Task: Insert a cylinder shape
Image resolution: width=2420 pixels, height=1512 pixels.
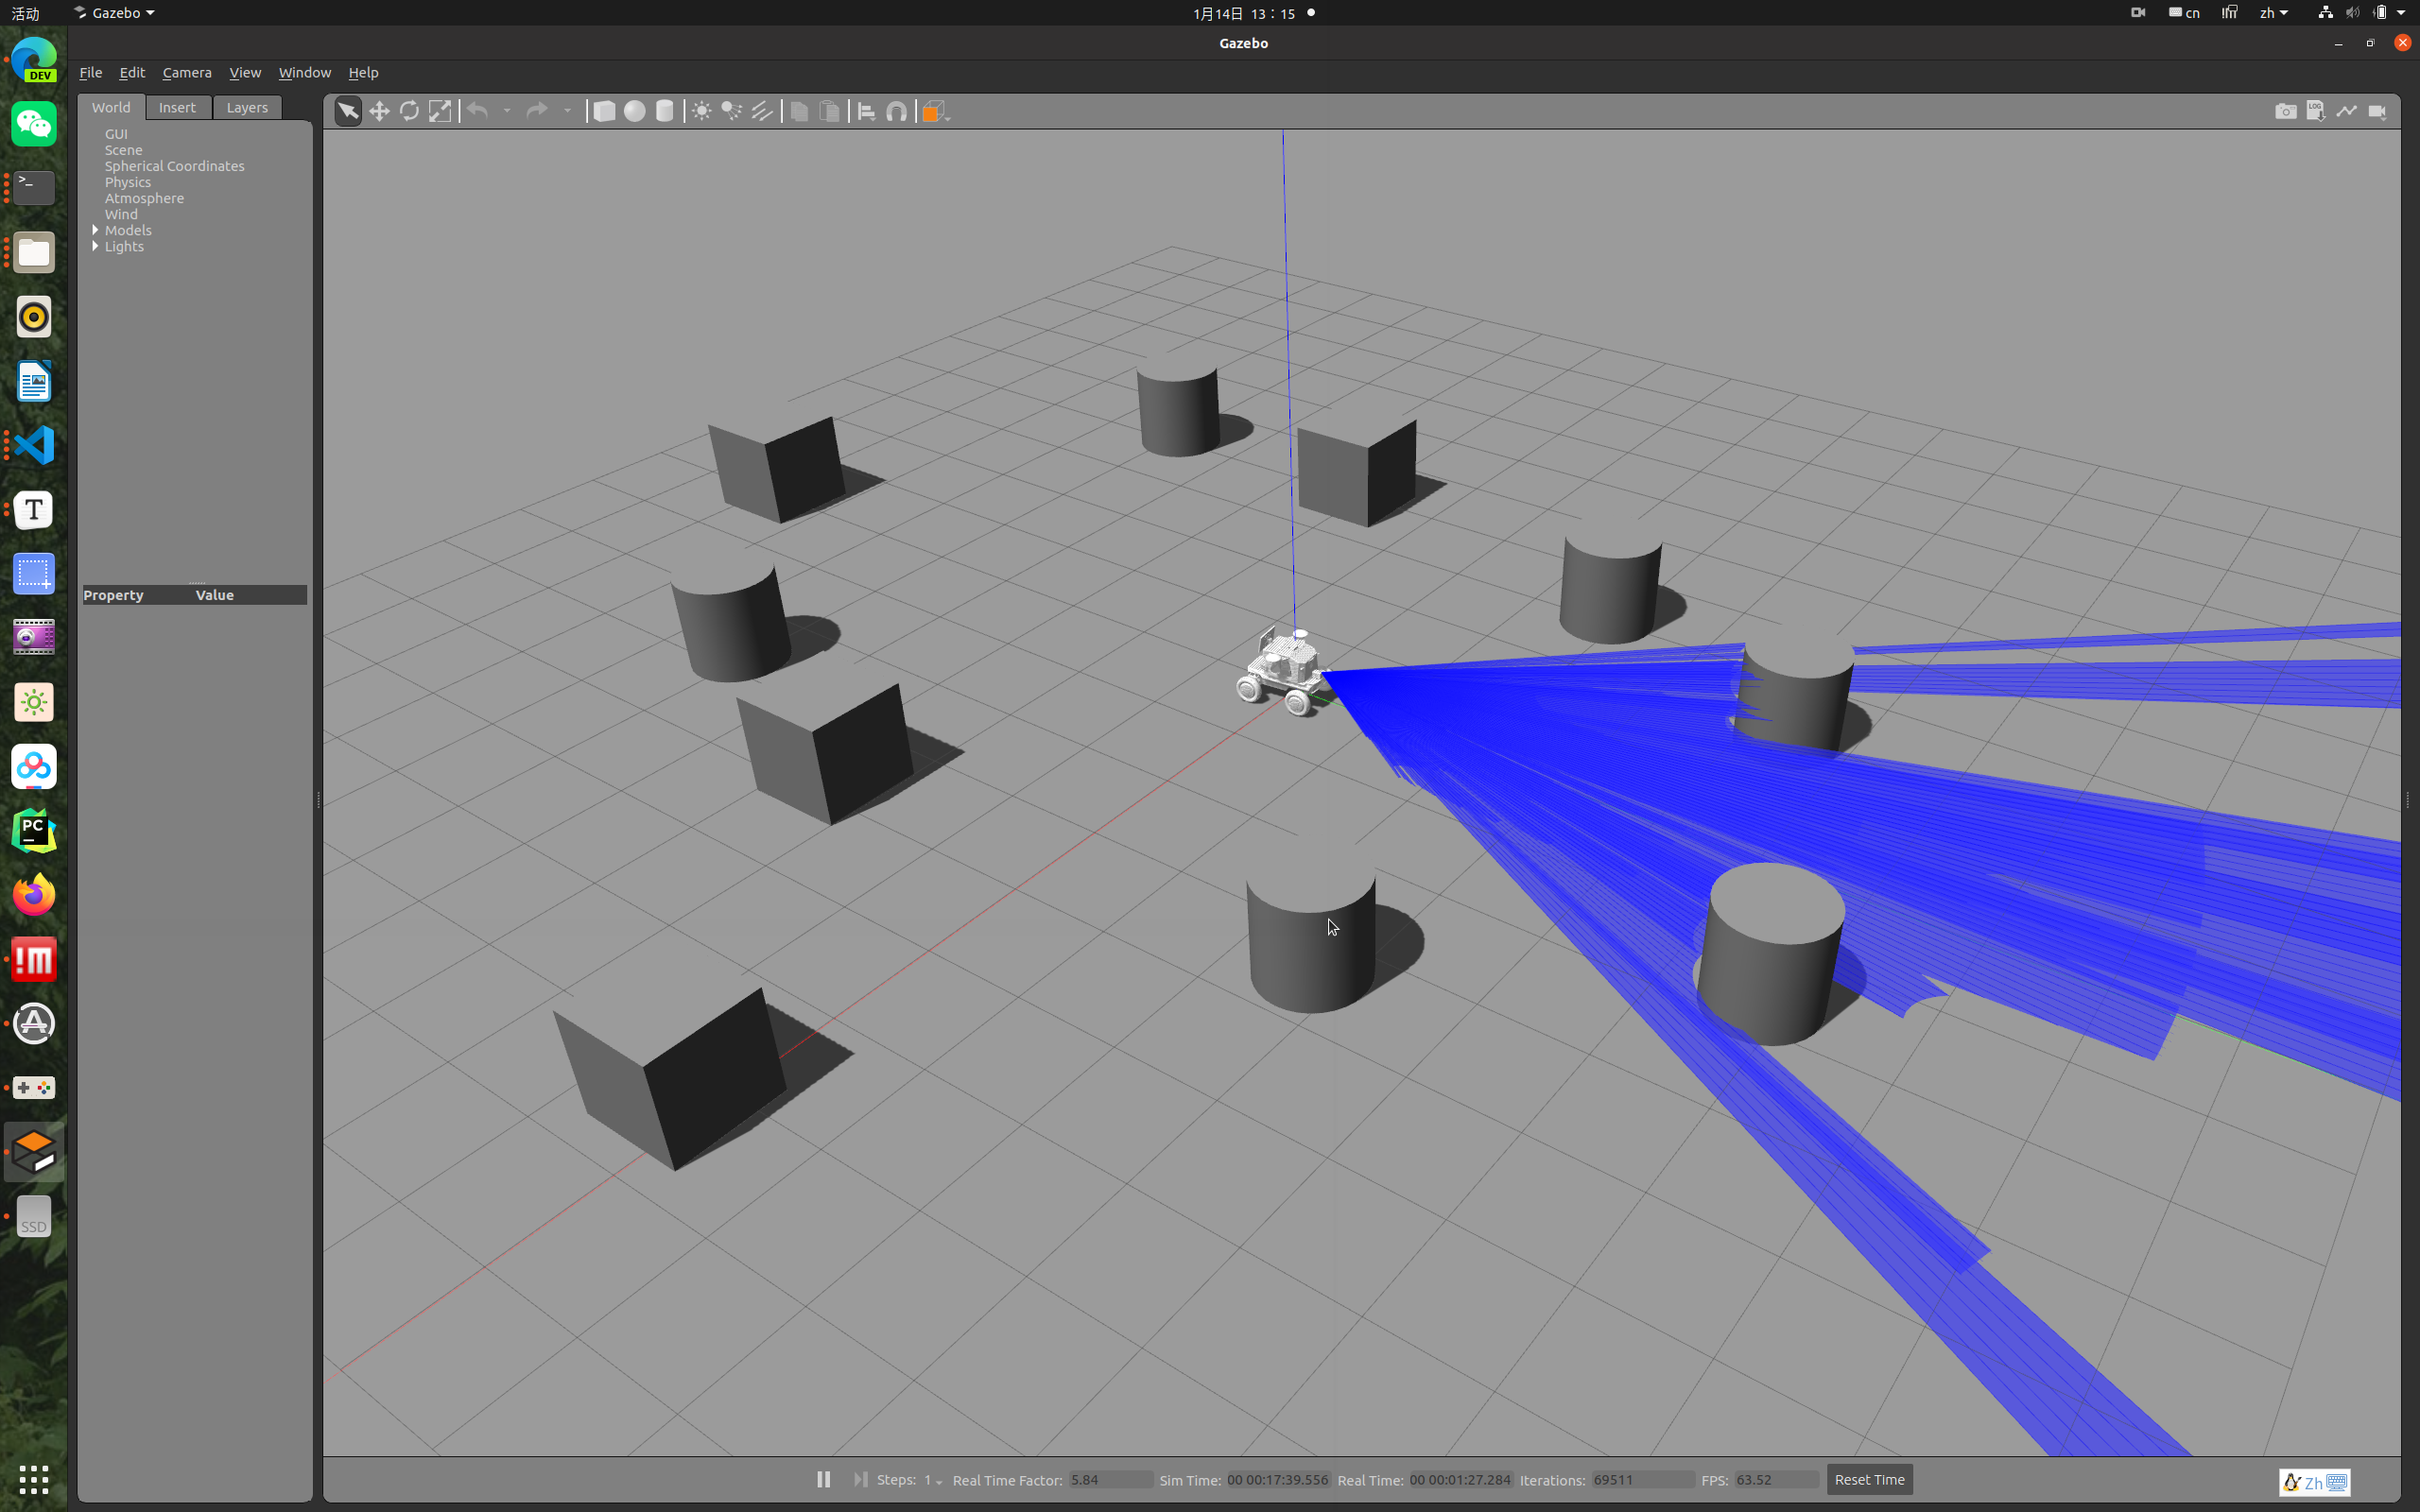Action: pos(664,111)
